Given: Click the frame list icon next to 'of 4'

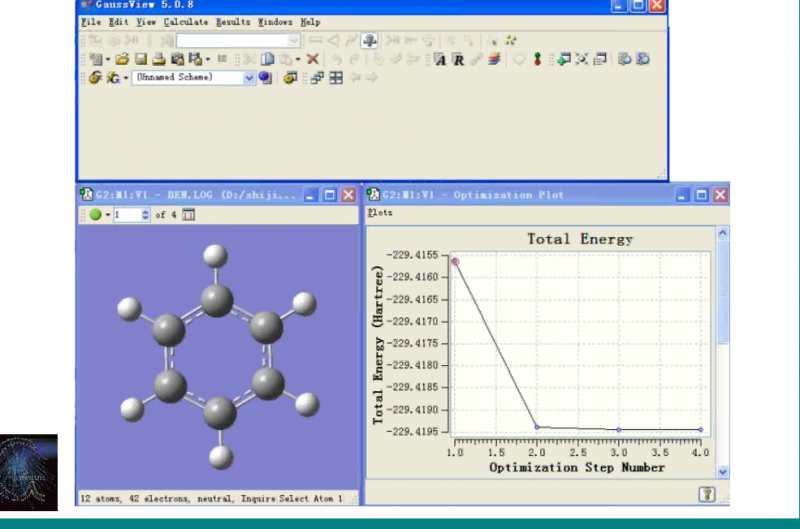Looking at the screenshot, I should click(189, 215).
